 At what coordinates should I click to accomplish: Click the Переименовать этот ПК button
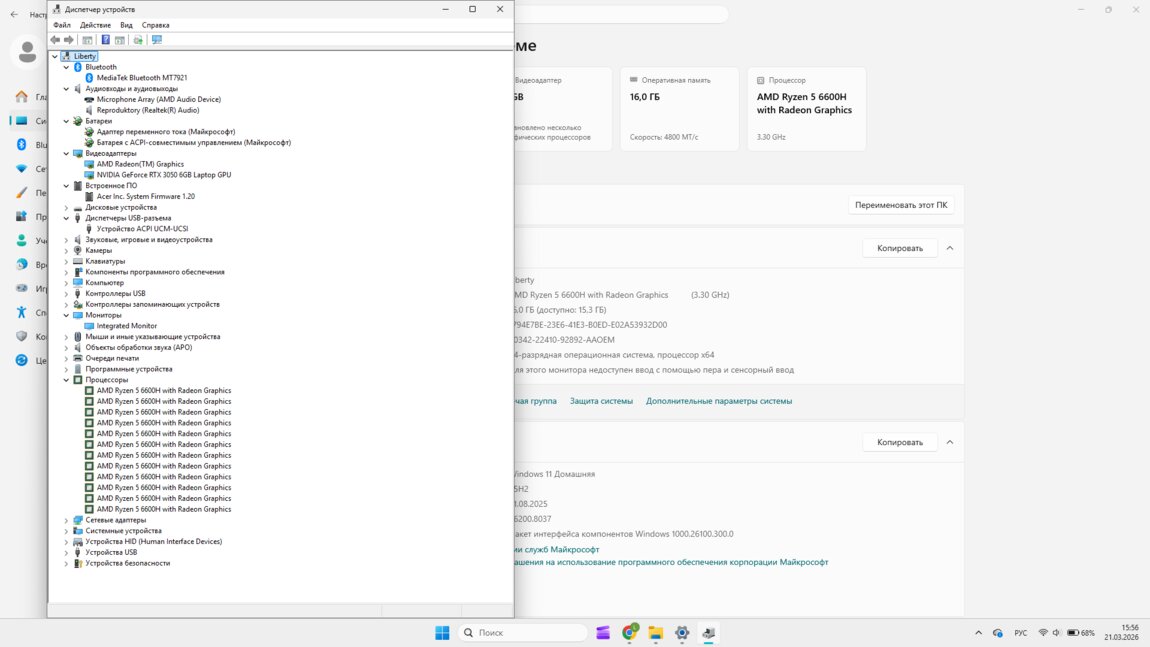point(901,205)
